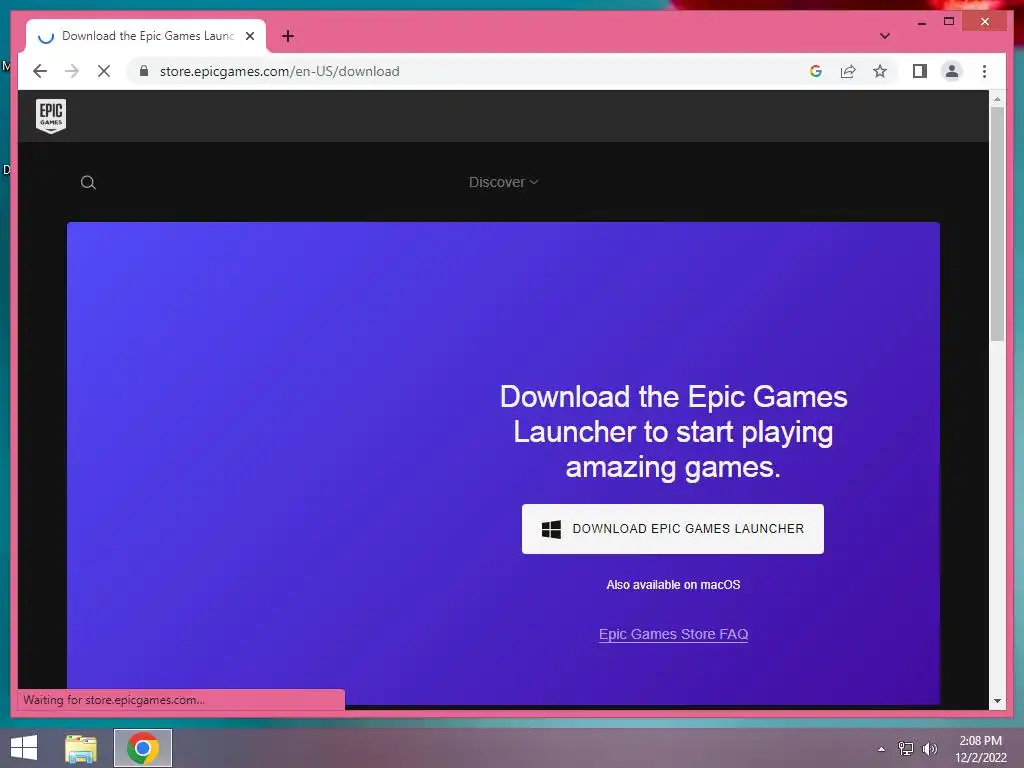Click the browser forward arrow
This screenshot has width=1024, height=768.
72,71
